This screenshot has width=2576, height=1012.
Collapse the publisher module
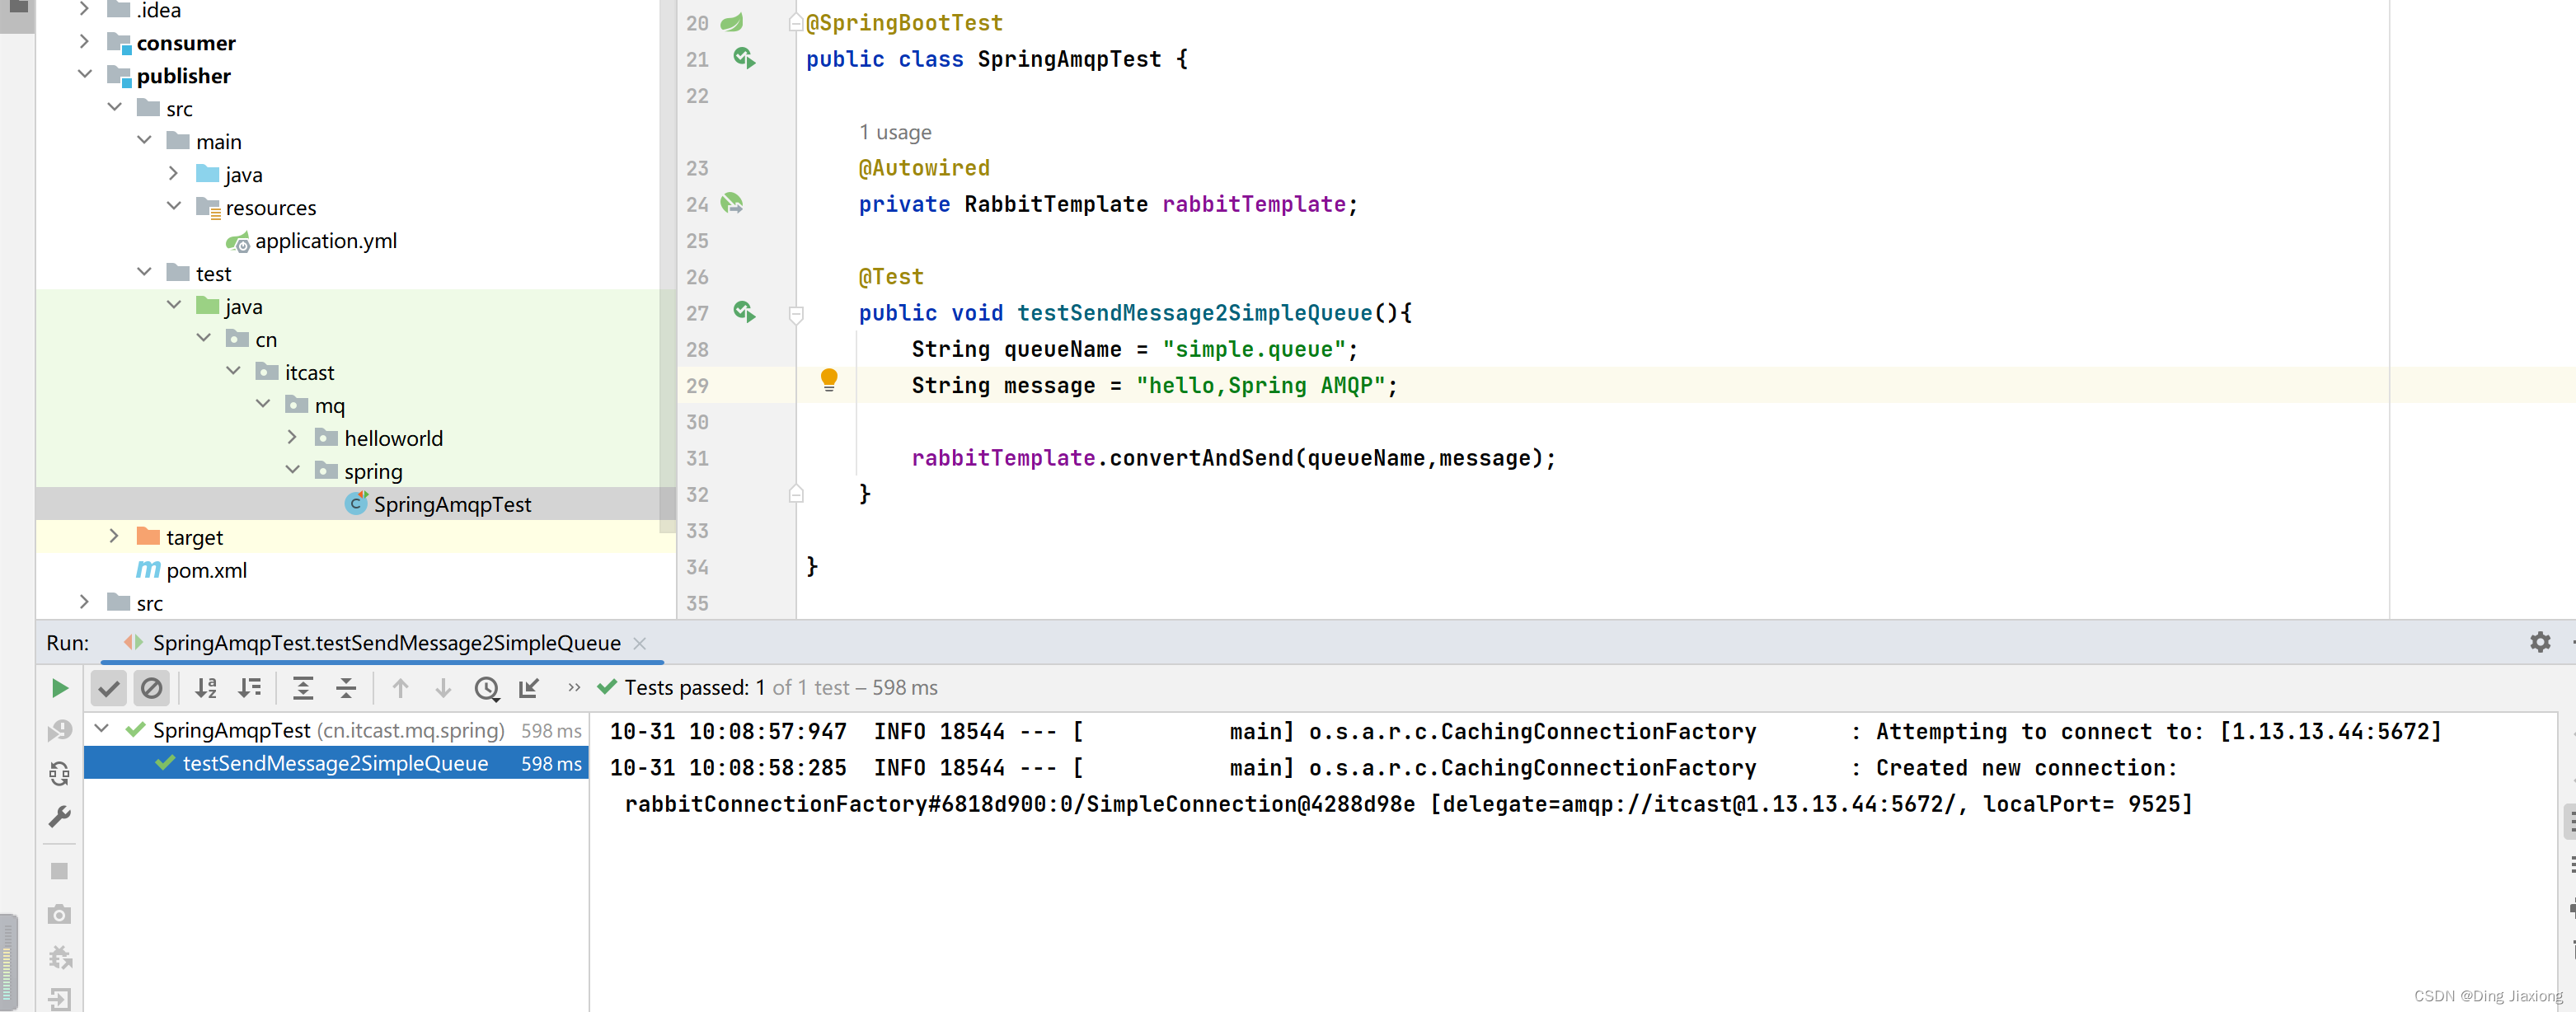85,75
